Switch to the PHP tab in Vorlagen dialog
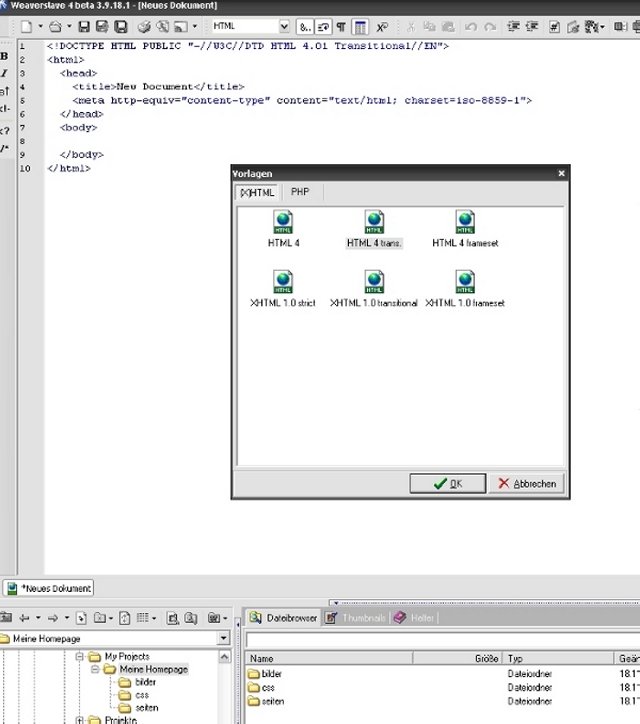 300,192
